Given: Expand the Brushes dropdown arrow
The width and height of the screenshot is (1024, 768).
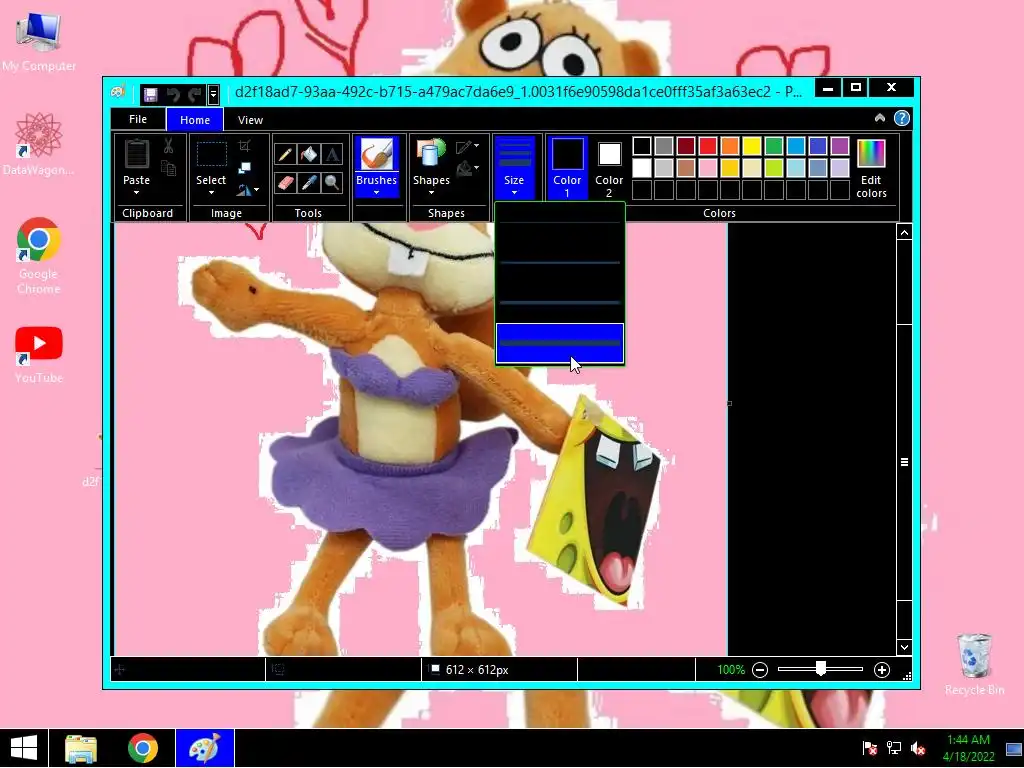Looking at the screenshot, I should (376, 193).
